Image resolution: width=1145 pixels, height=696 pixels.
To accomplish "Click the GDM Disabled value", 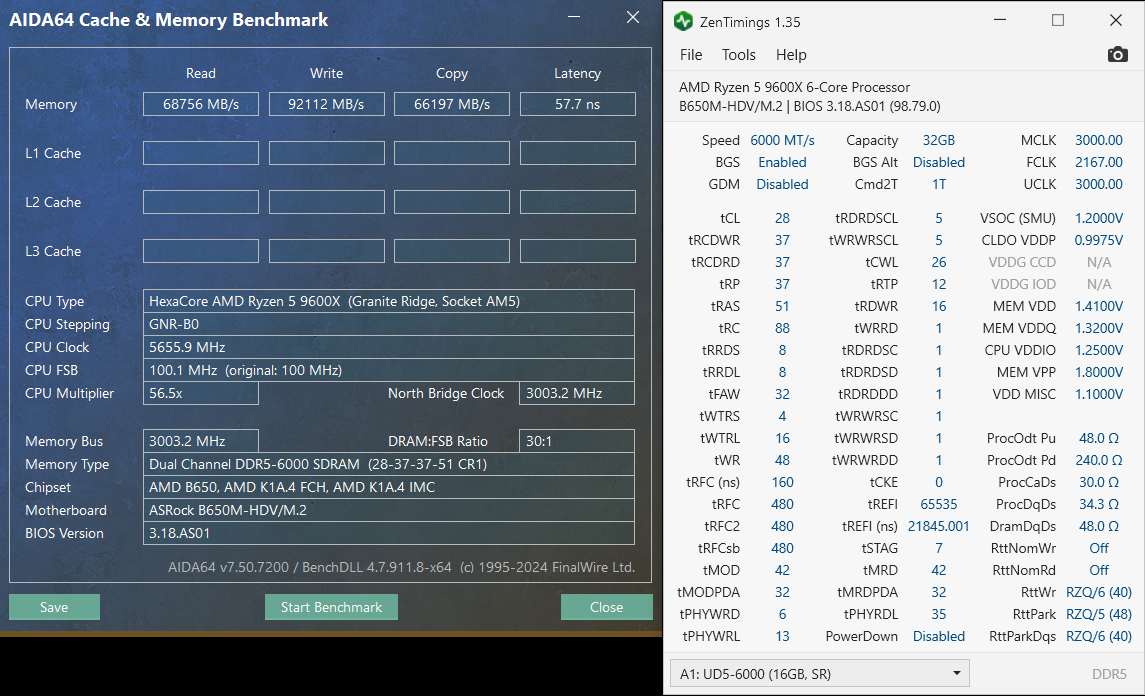I will [782, 184].
